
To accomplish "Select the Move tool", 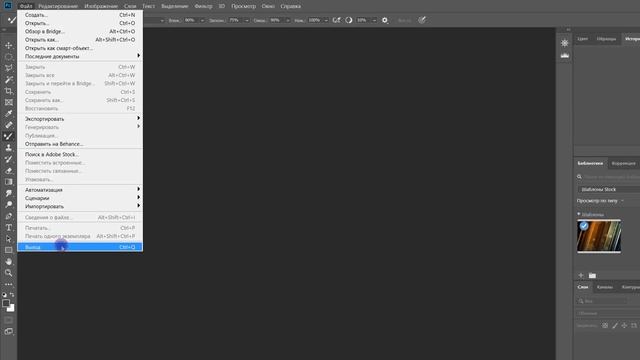I will (9, 45).
